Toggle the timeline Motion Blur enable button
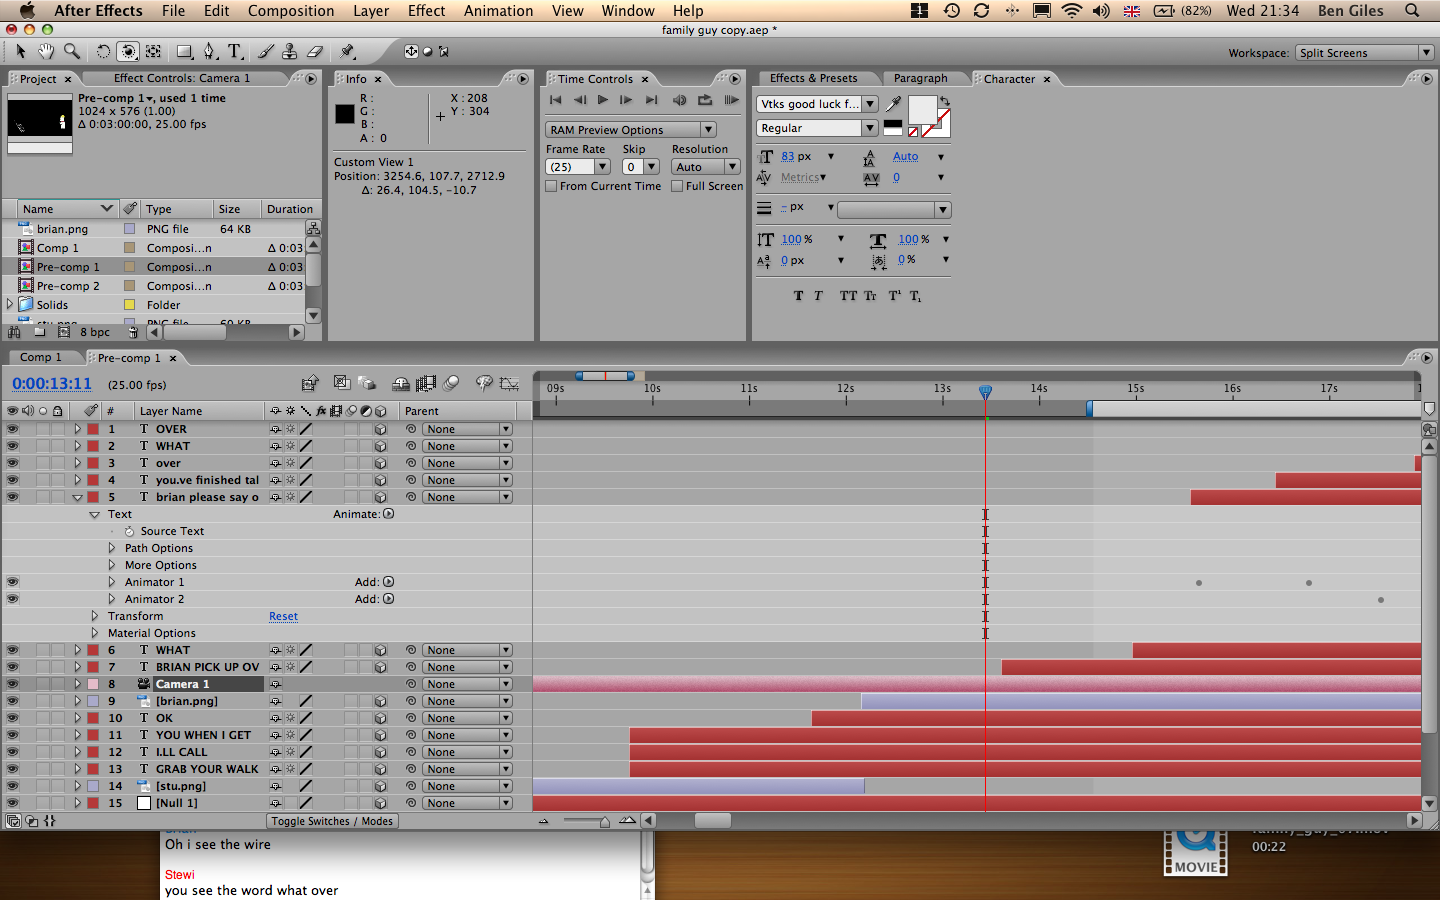The height and width of the screenshot is (900, 1440). pyautogui.click(x=452, y=383)
